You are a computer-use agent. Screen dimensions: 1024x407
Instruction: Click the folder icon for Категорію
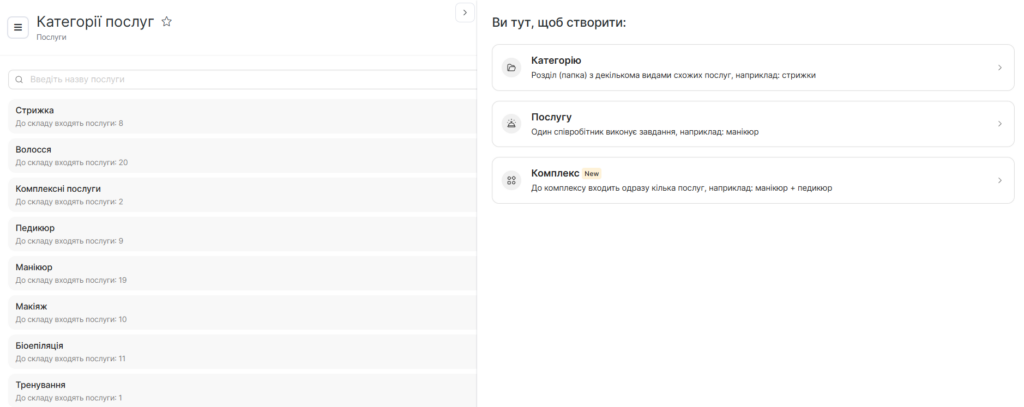[511, 68]
